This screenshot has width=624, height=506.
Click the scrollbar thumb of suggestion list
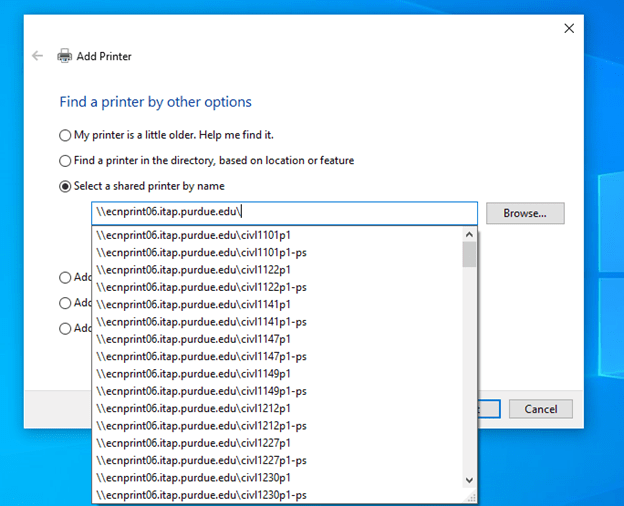[469, 254]
